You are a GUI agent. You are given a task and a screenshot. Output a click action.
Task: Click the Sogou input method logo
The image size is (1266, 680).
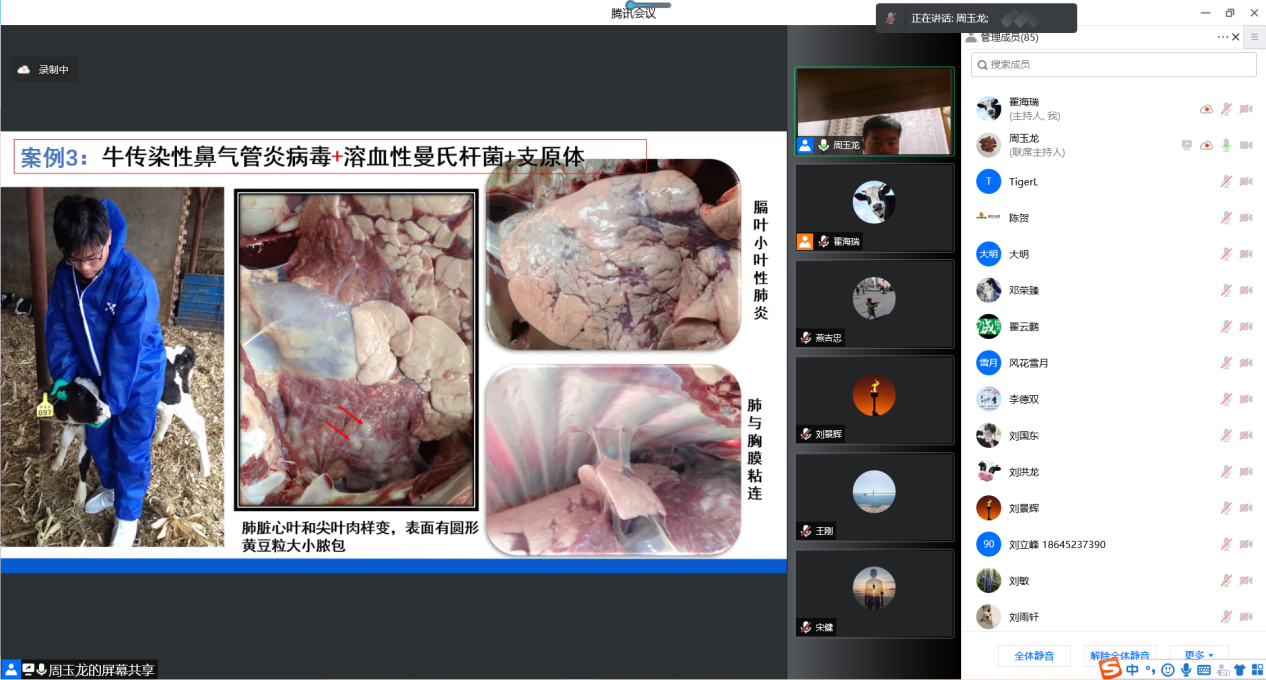[x=1110, y=668]
